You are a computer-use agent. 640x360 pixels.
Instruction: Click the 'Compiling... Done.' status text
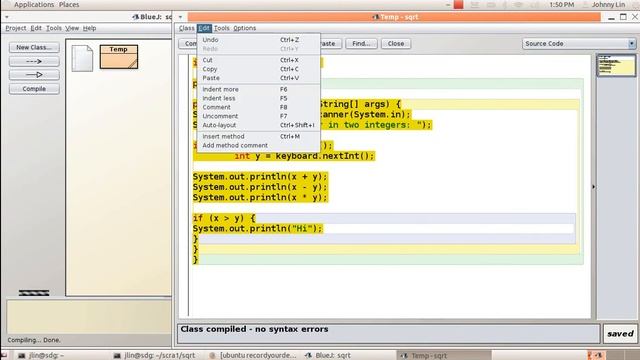tap(34, 340)
